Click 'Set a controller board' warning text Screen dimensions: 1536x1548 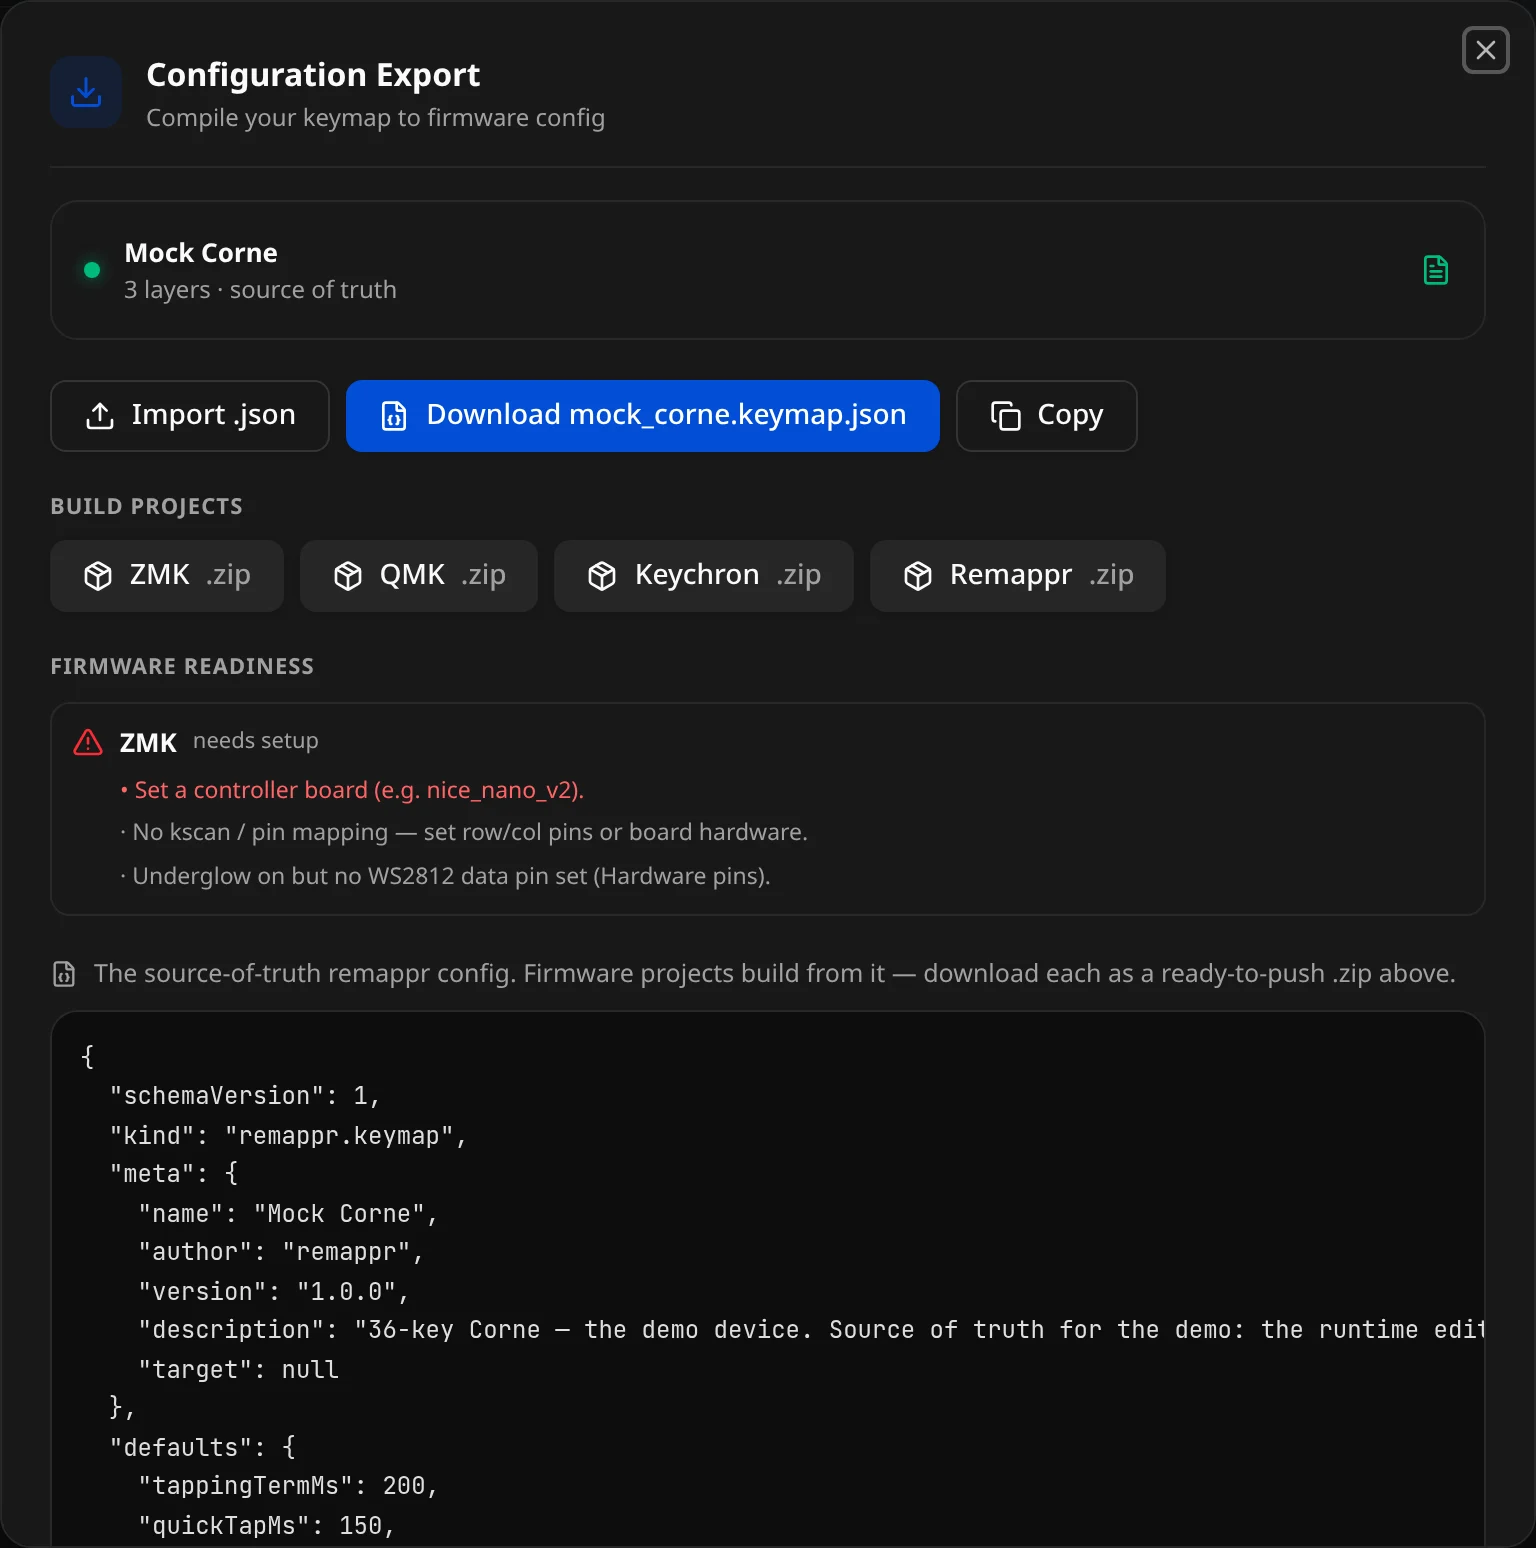(x=352, y=790)
